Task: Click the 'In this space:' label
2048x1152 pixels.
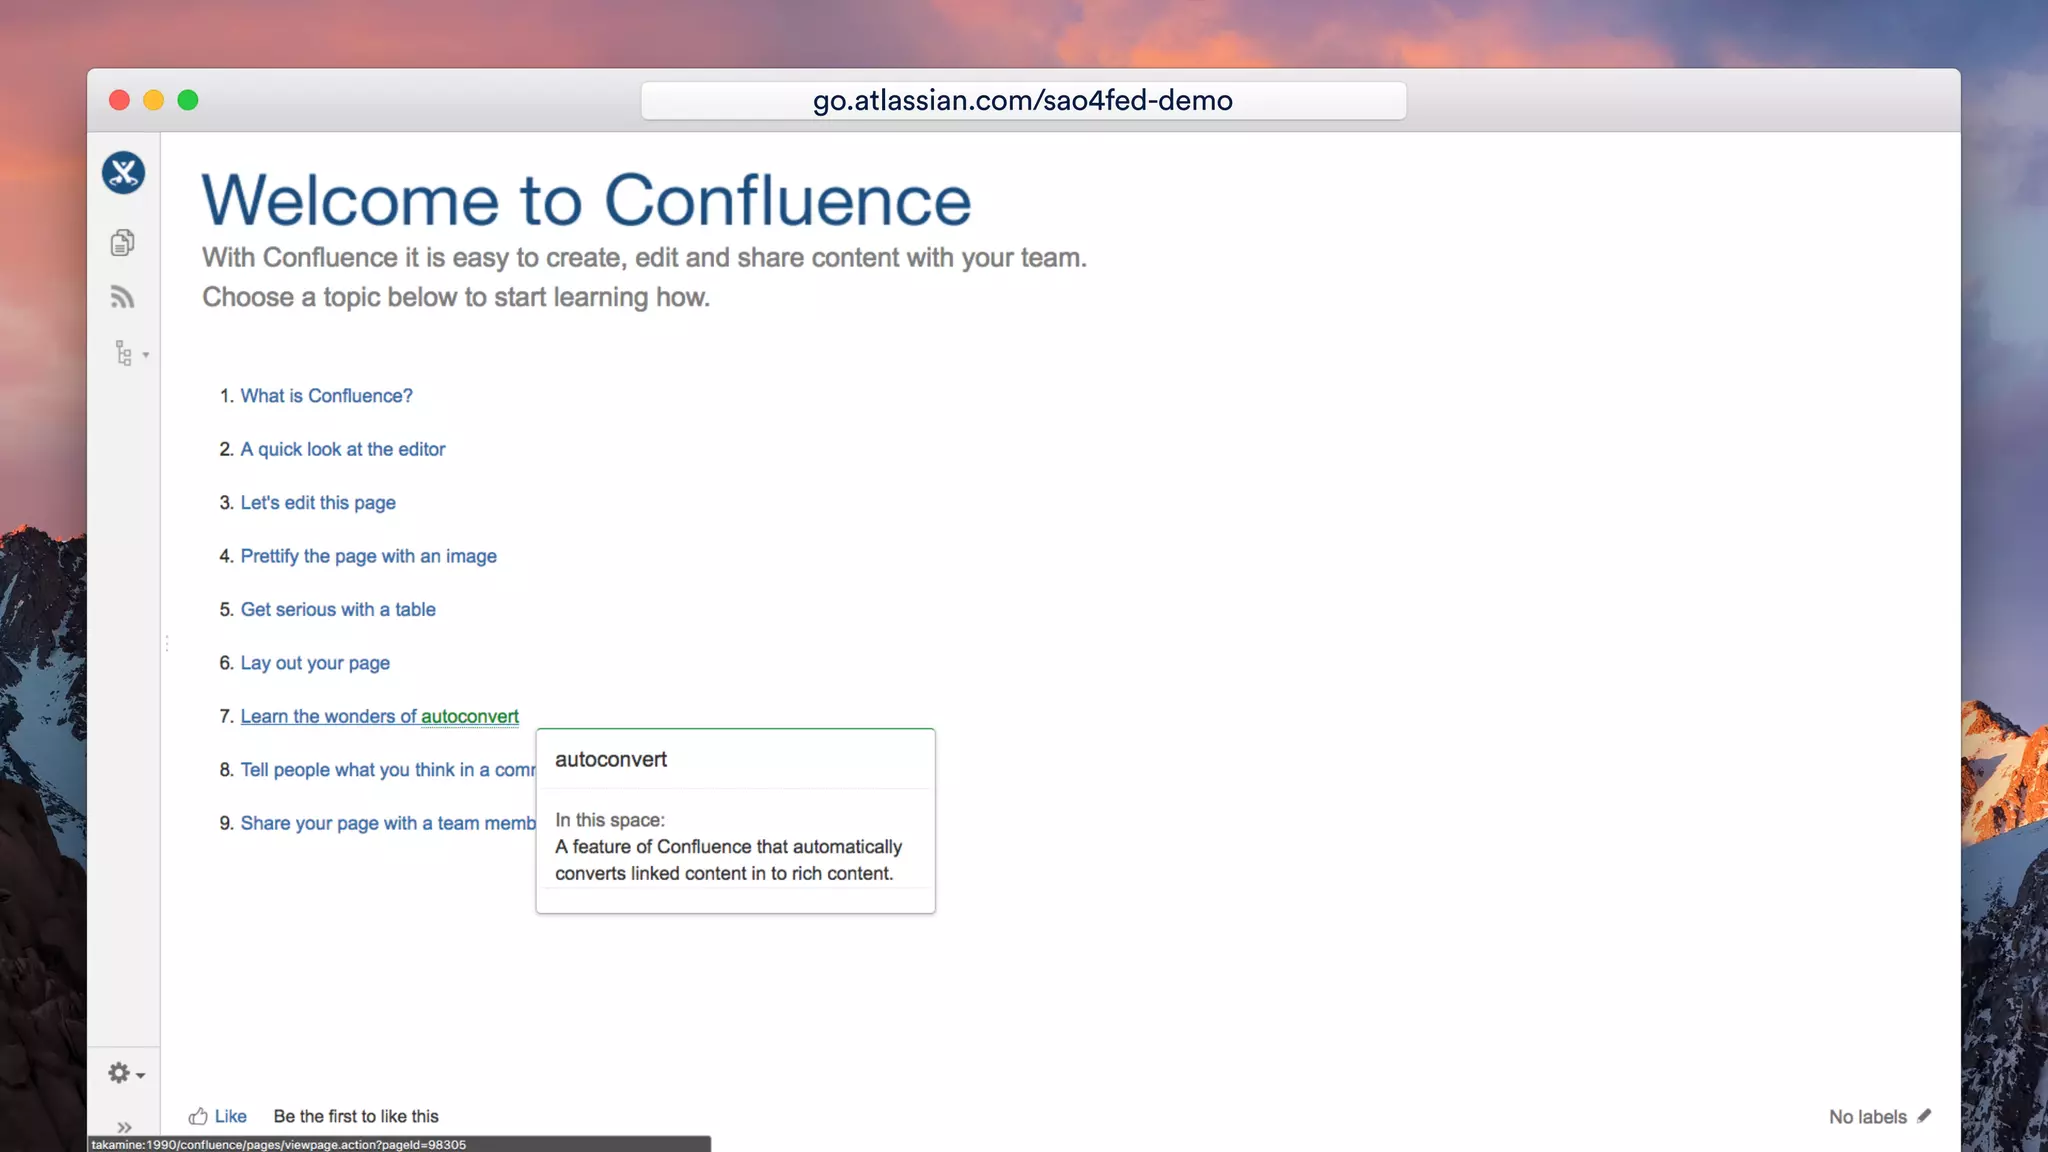Action: pyautogui.click(x=610, y=820)
